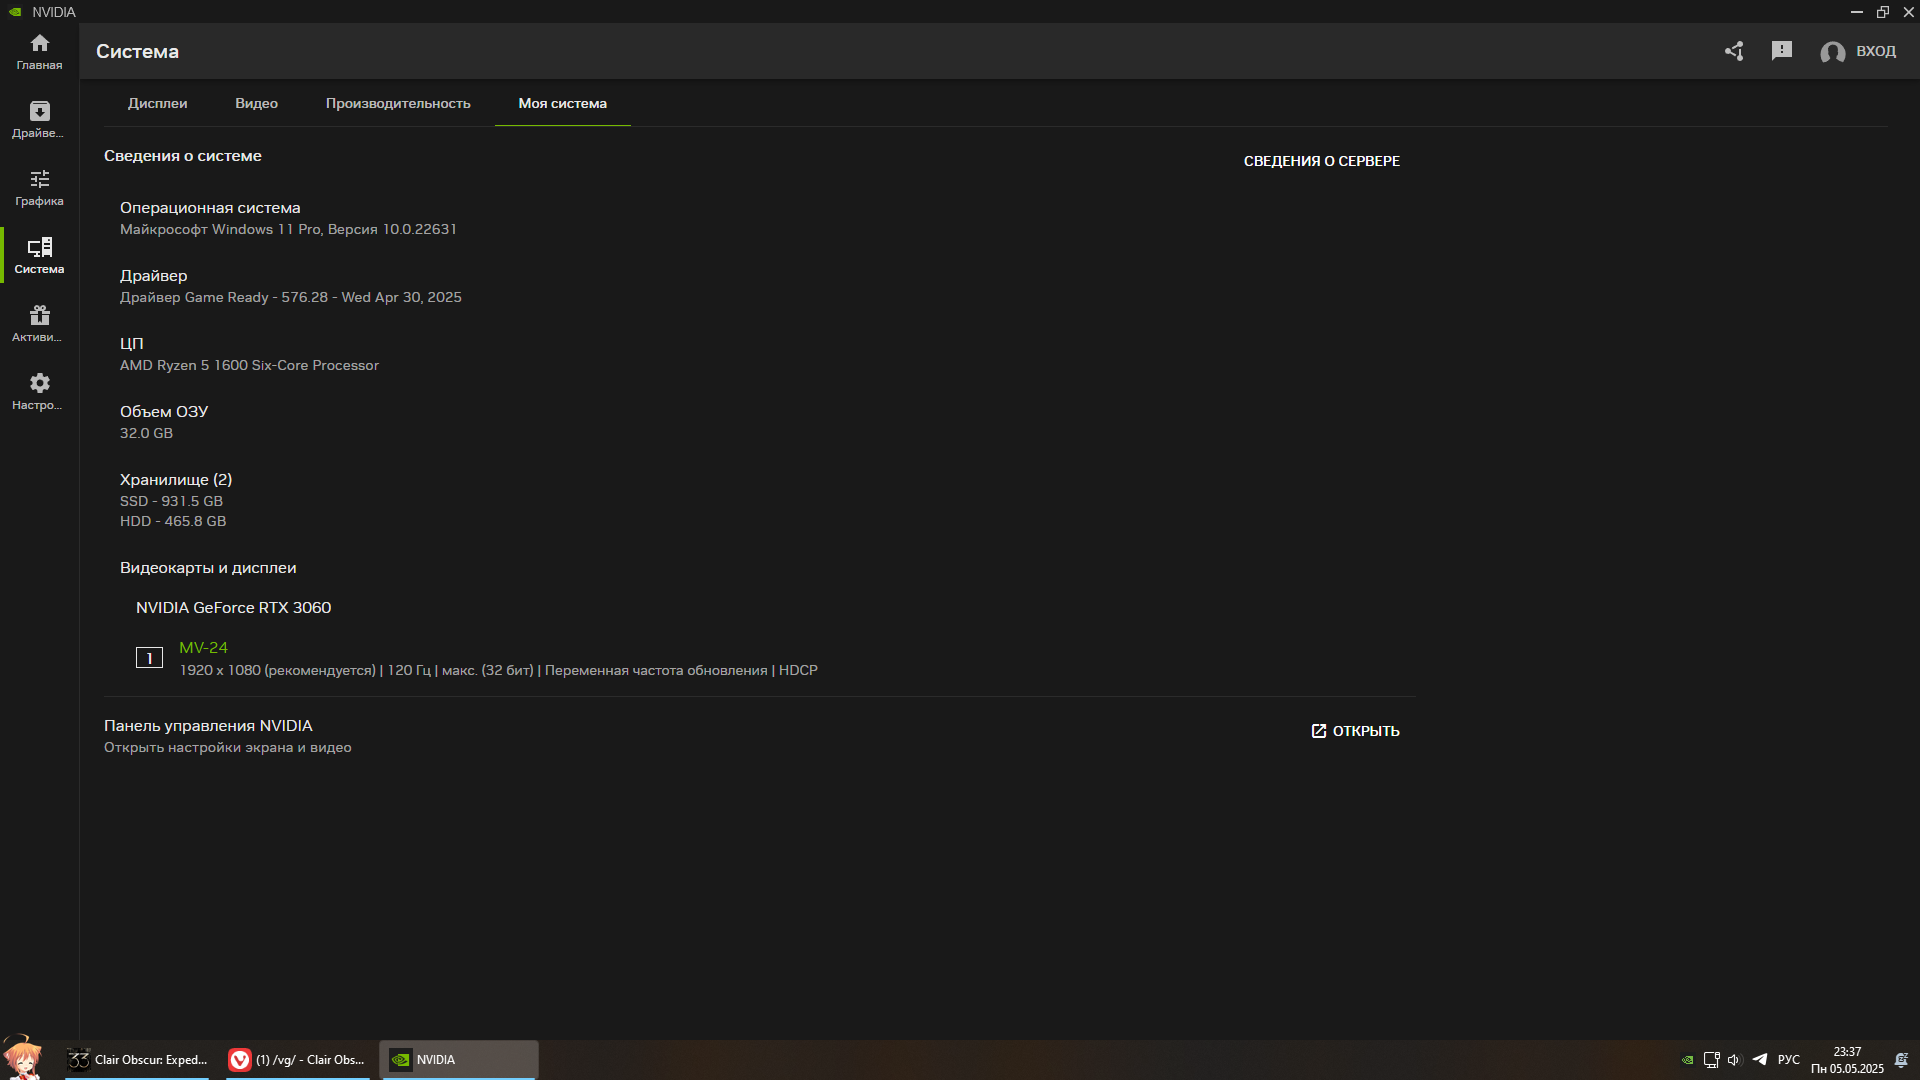Open Clair Obscur Expedition taskbar item
This screenshot has width=1920, height=1080.
pos(137,1060)
